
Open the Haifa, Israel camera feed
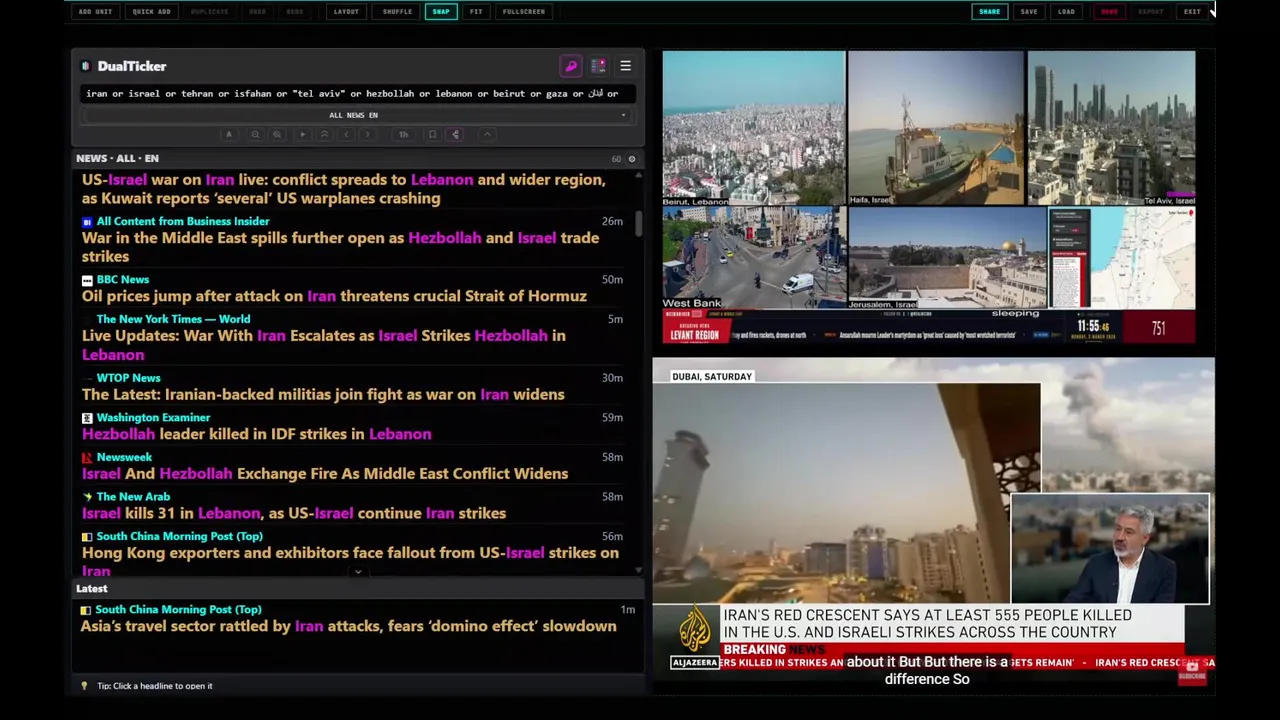[936, 128]
